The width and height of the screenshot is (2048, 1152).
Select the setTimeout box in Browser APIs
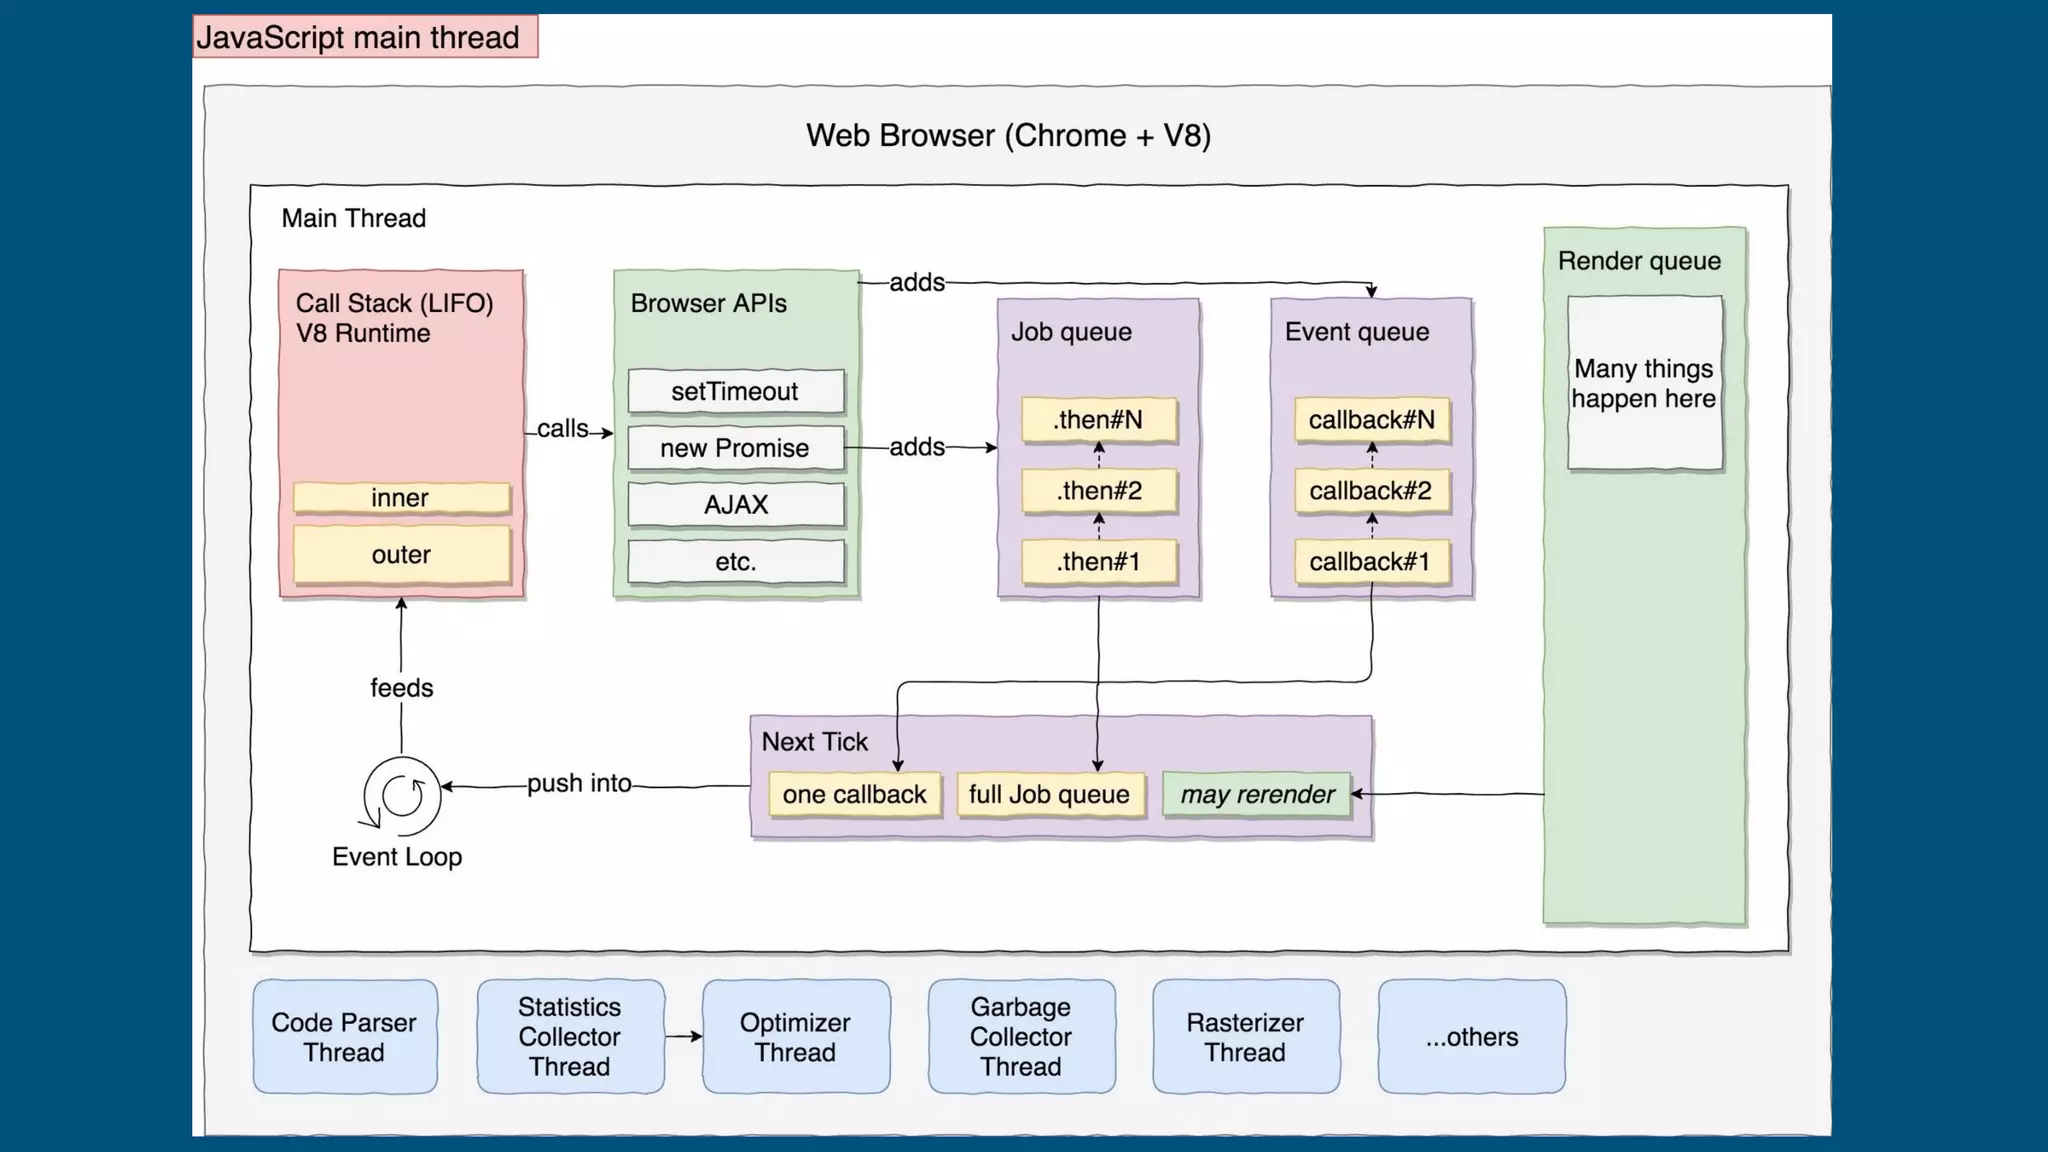coord(735,391)
